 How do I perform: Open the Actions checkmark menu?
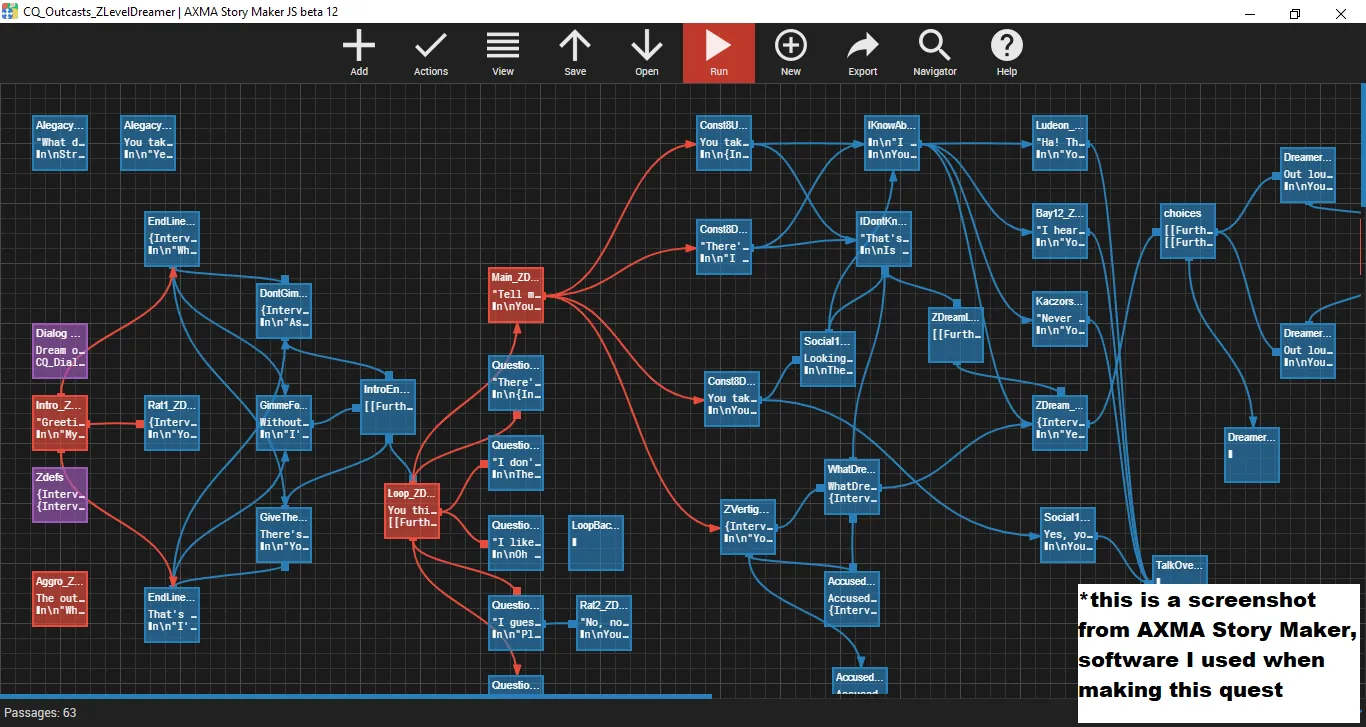pos(431,53)
